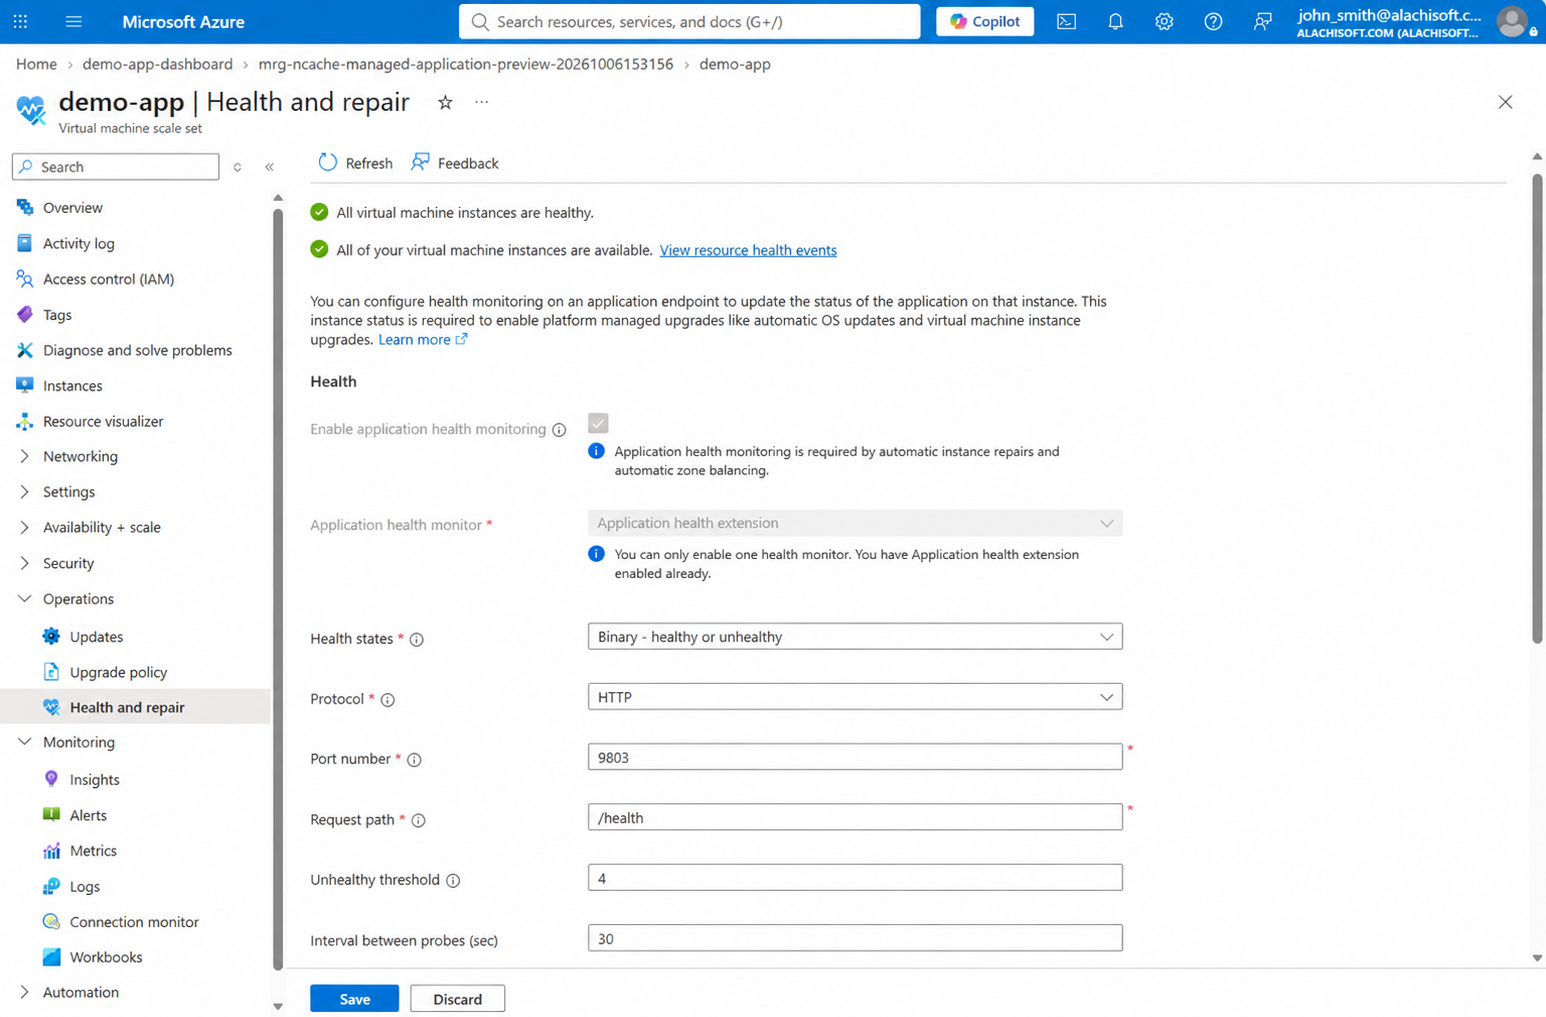Screen dimensions: 1546x1017
Task: Open the Health states dropdown
Action: (855, 637)
